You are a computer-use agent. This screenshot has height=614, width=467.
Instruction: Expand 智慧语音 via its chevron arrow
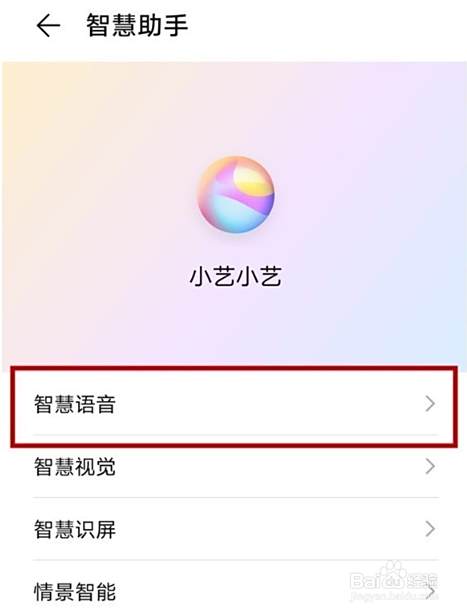click(x=430, y=404)
